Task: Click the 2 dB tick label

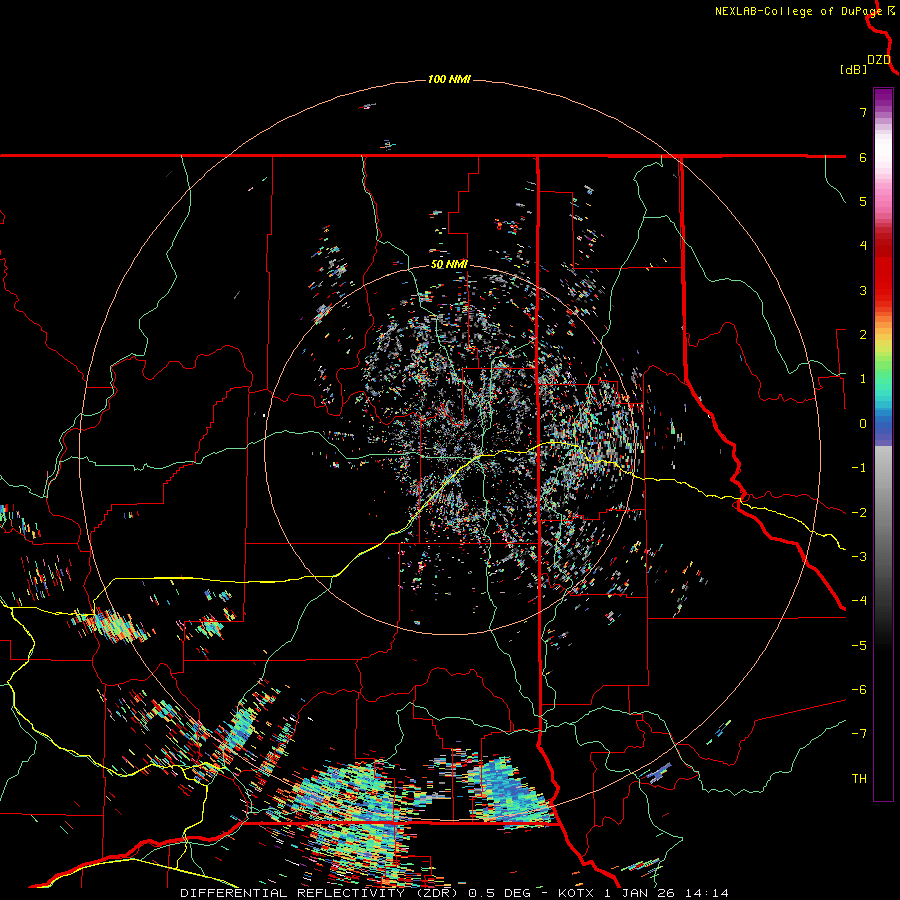Action: pyautogui.click(x=863, y=335)
